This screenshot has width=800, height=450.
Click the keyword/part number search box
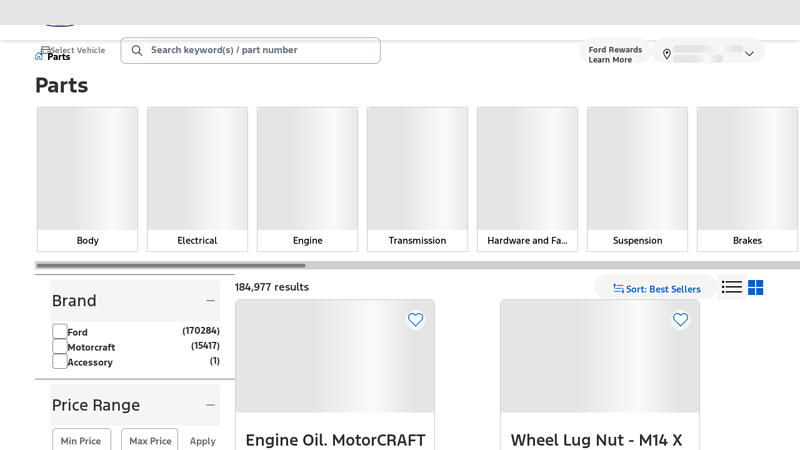[x=251, y=51]
